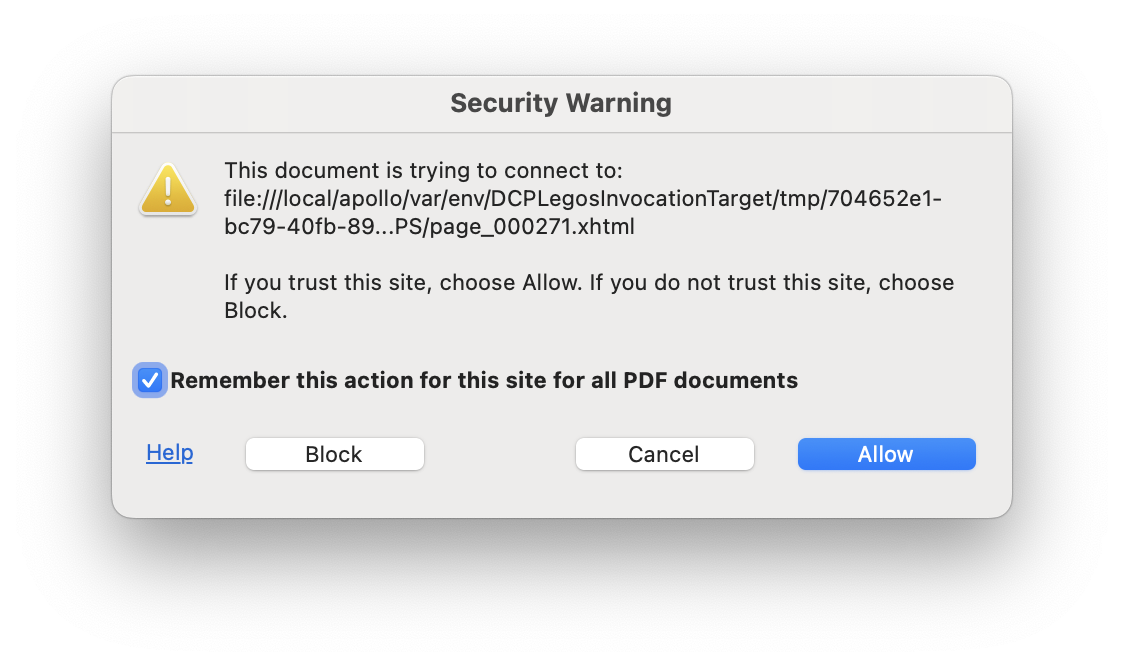Uncheck the Remember this action checkbox
The height and width of the screenshot is (666, 1124).
point(150,380)
